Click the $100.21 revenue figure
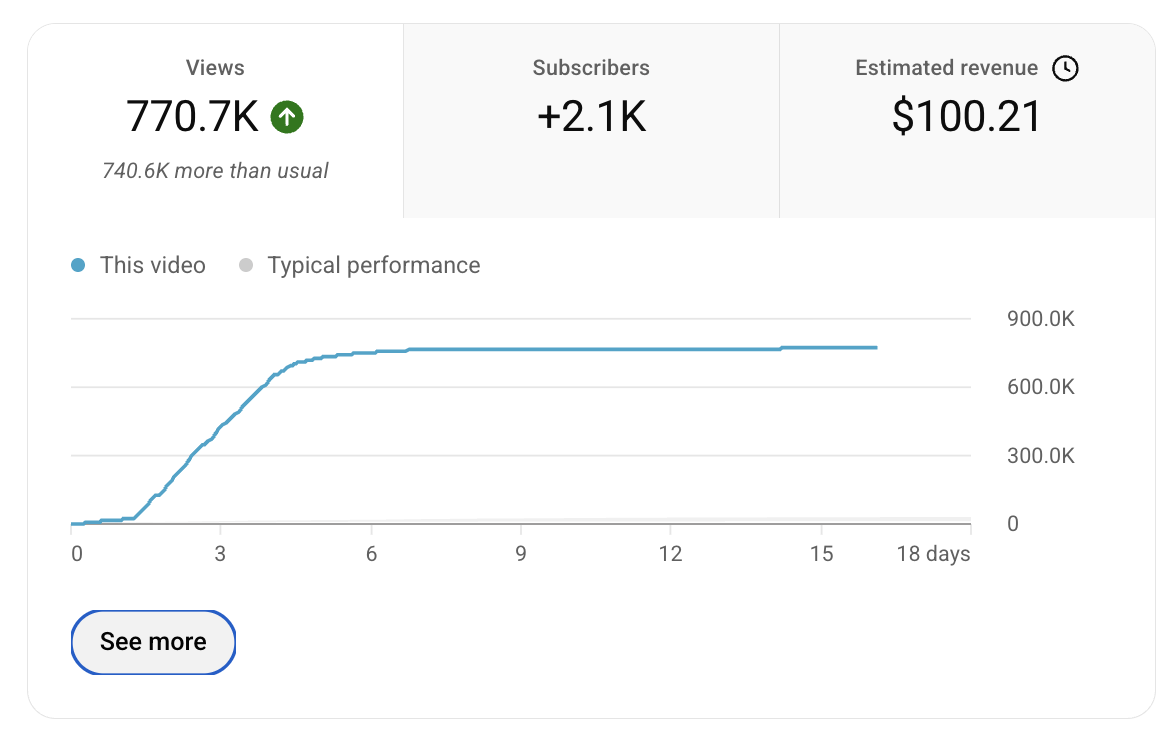The width and height of the screenshot is (1176, 738). click(x=967, y=117)
